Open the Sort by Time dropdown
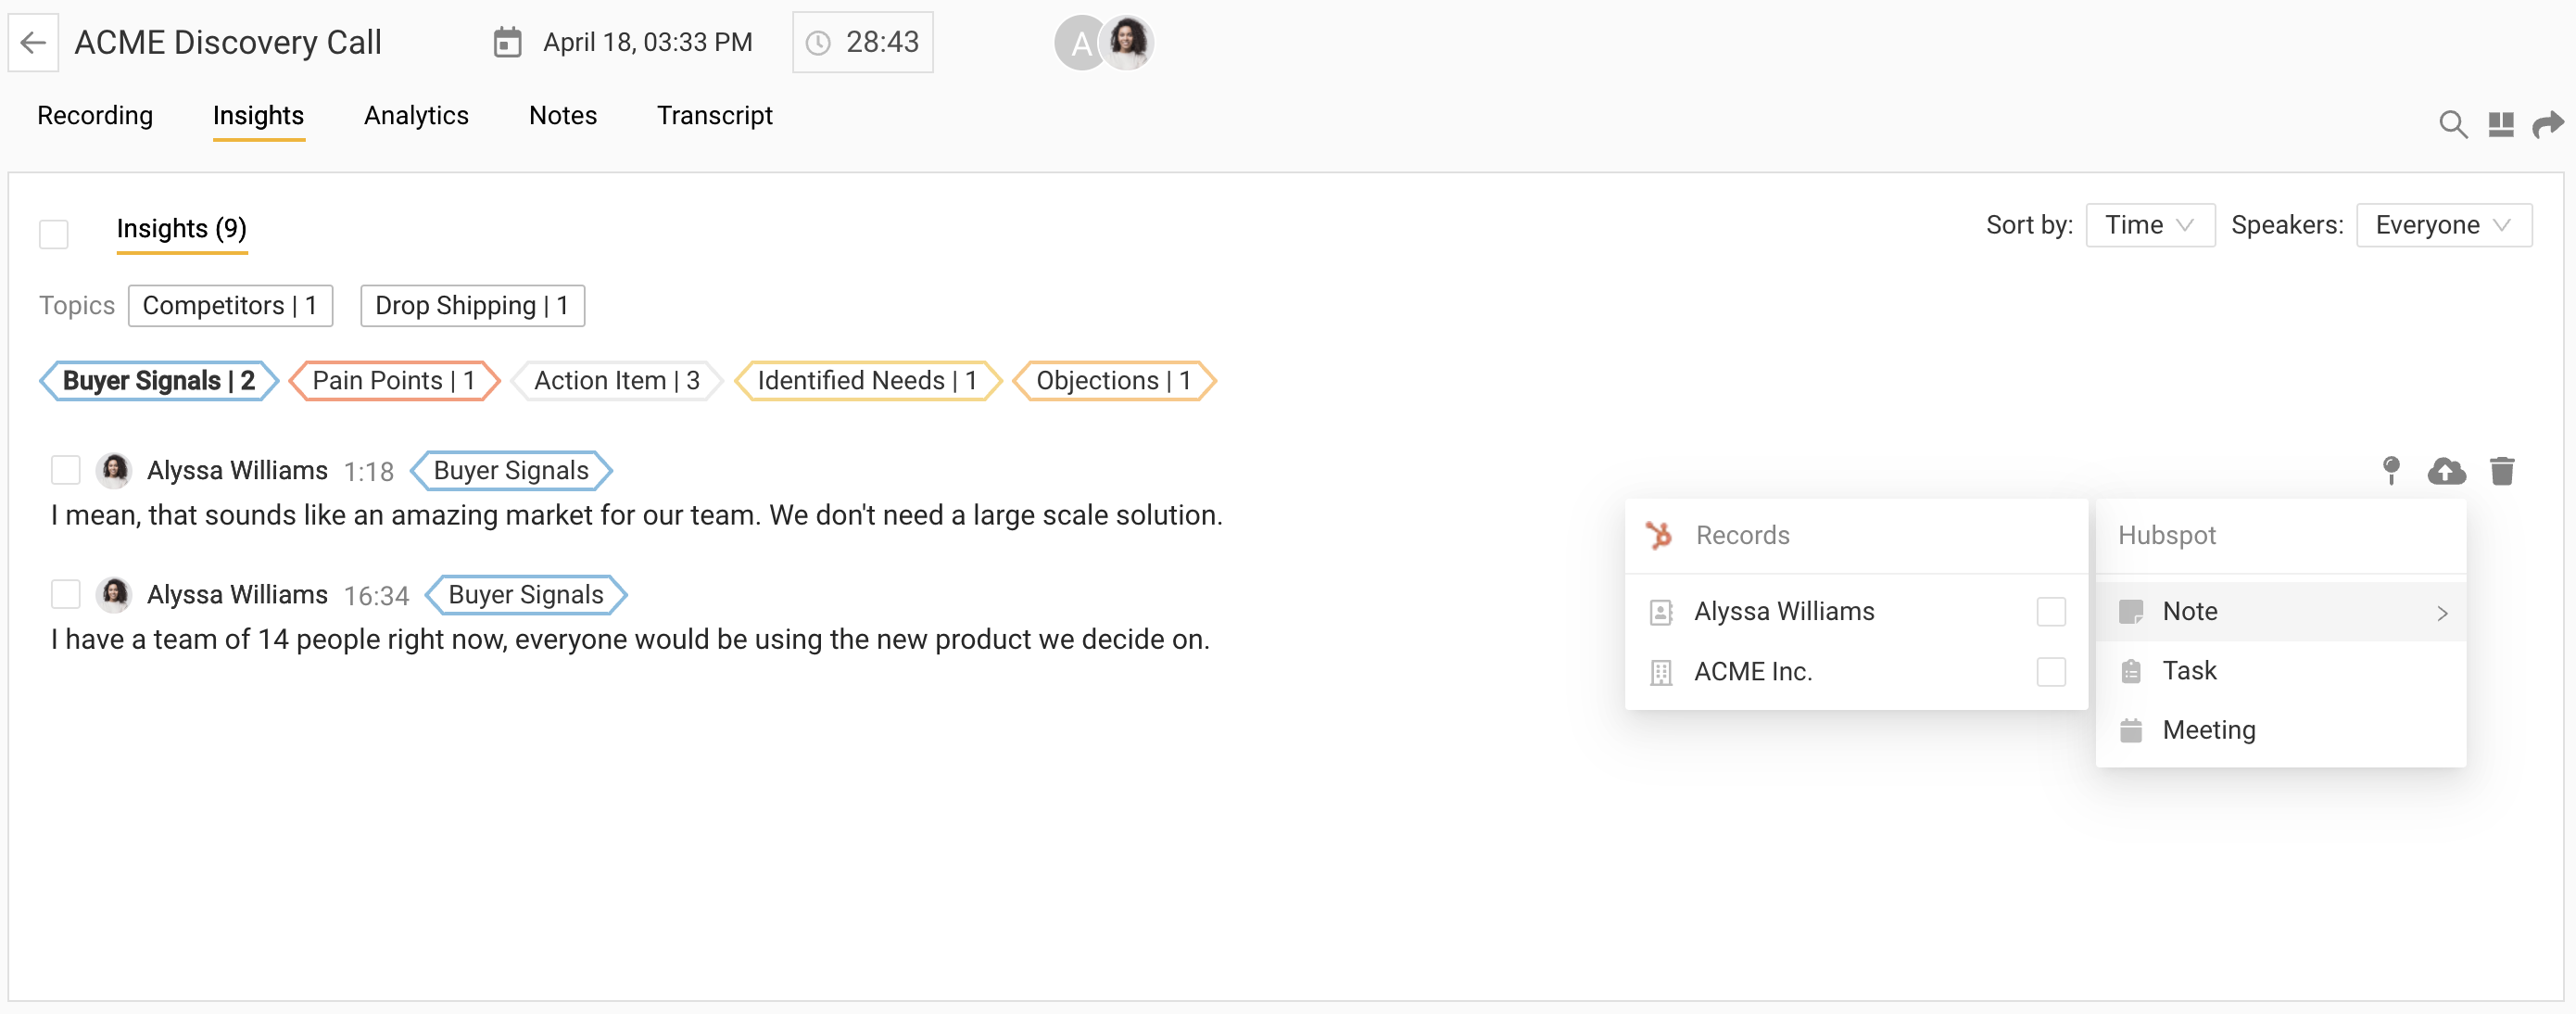 coord(2149,225)
